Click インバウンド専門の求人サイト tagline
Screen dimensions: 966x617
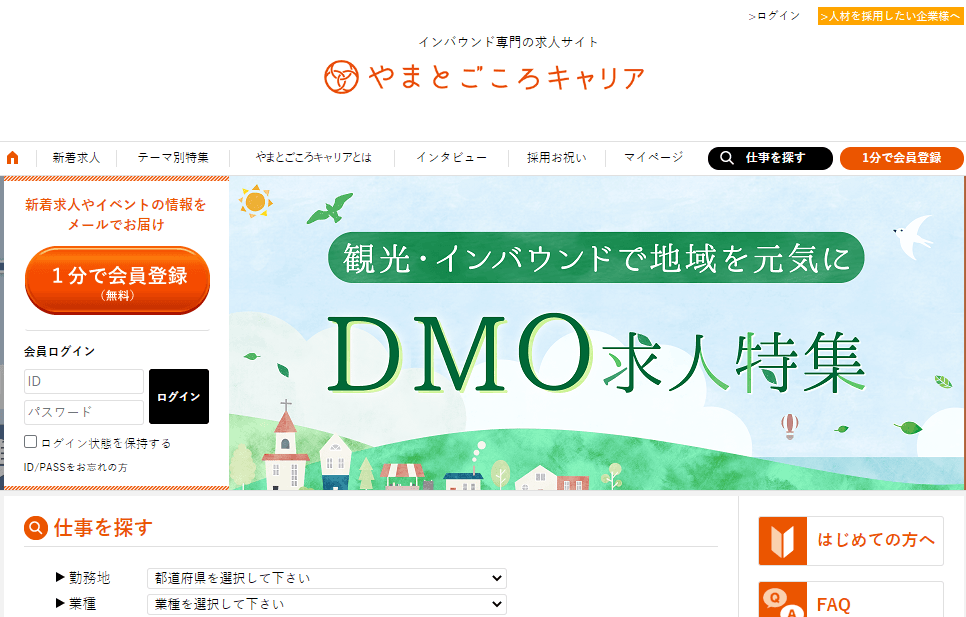coord(508,42)
